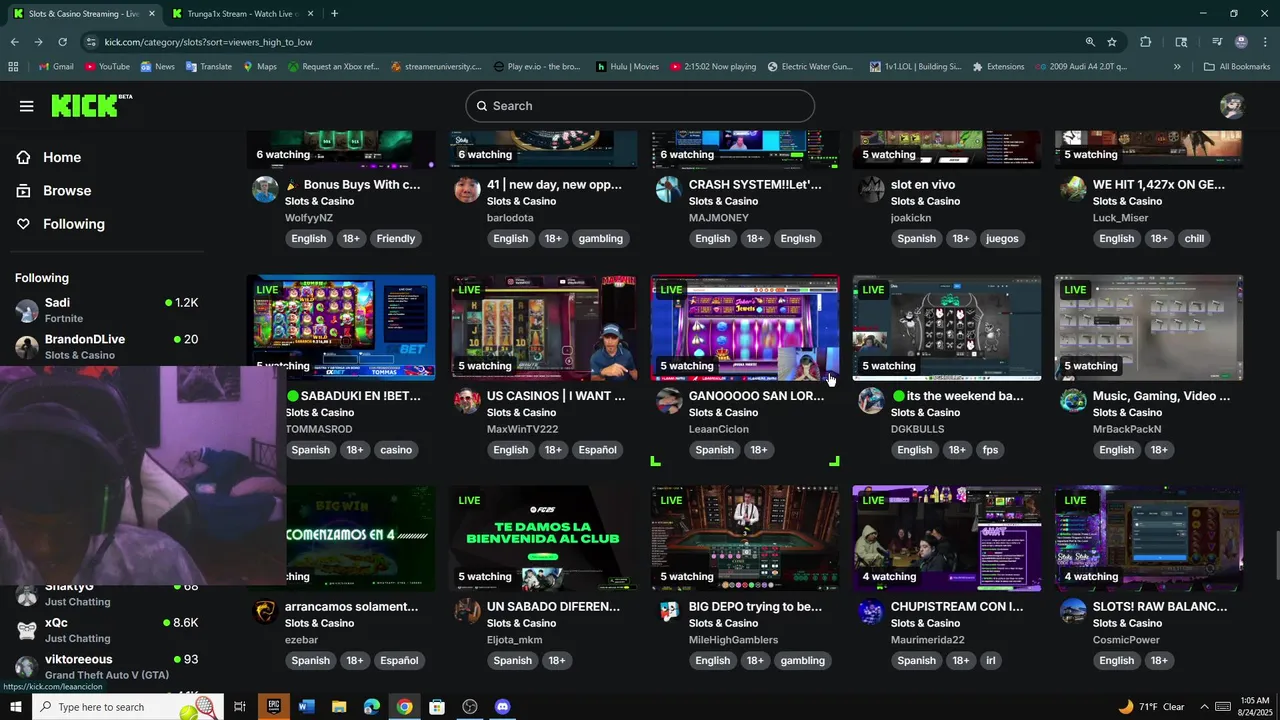The image size is (1280, 720).
Task: Click DGKBULLS channel avatar
Action: pos(871,401)
